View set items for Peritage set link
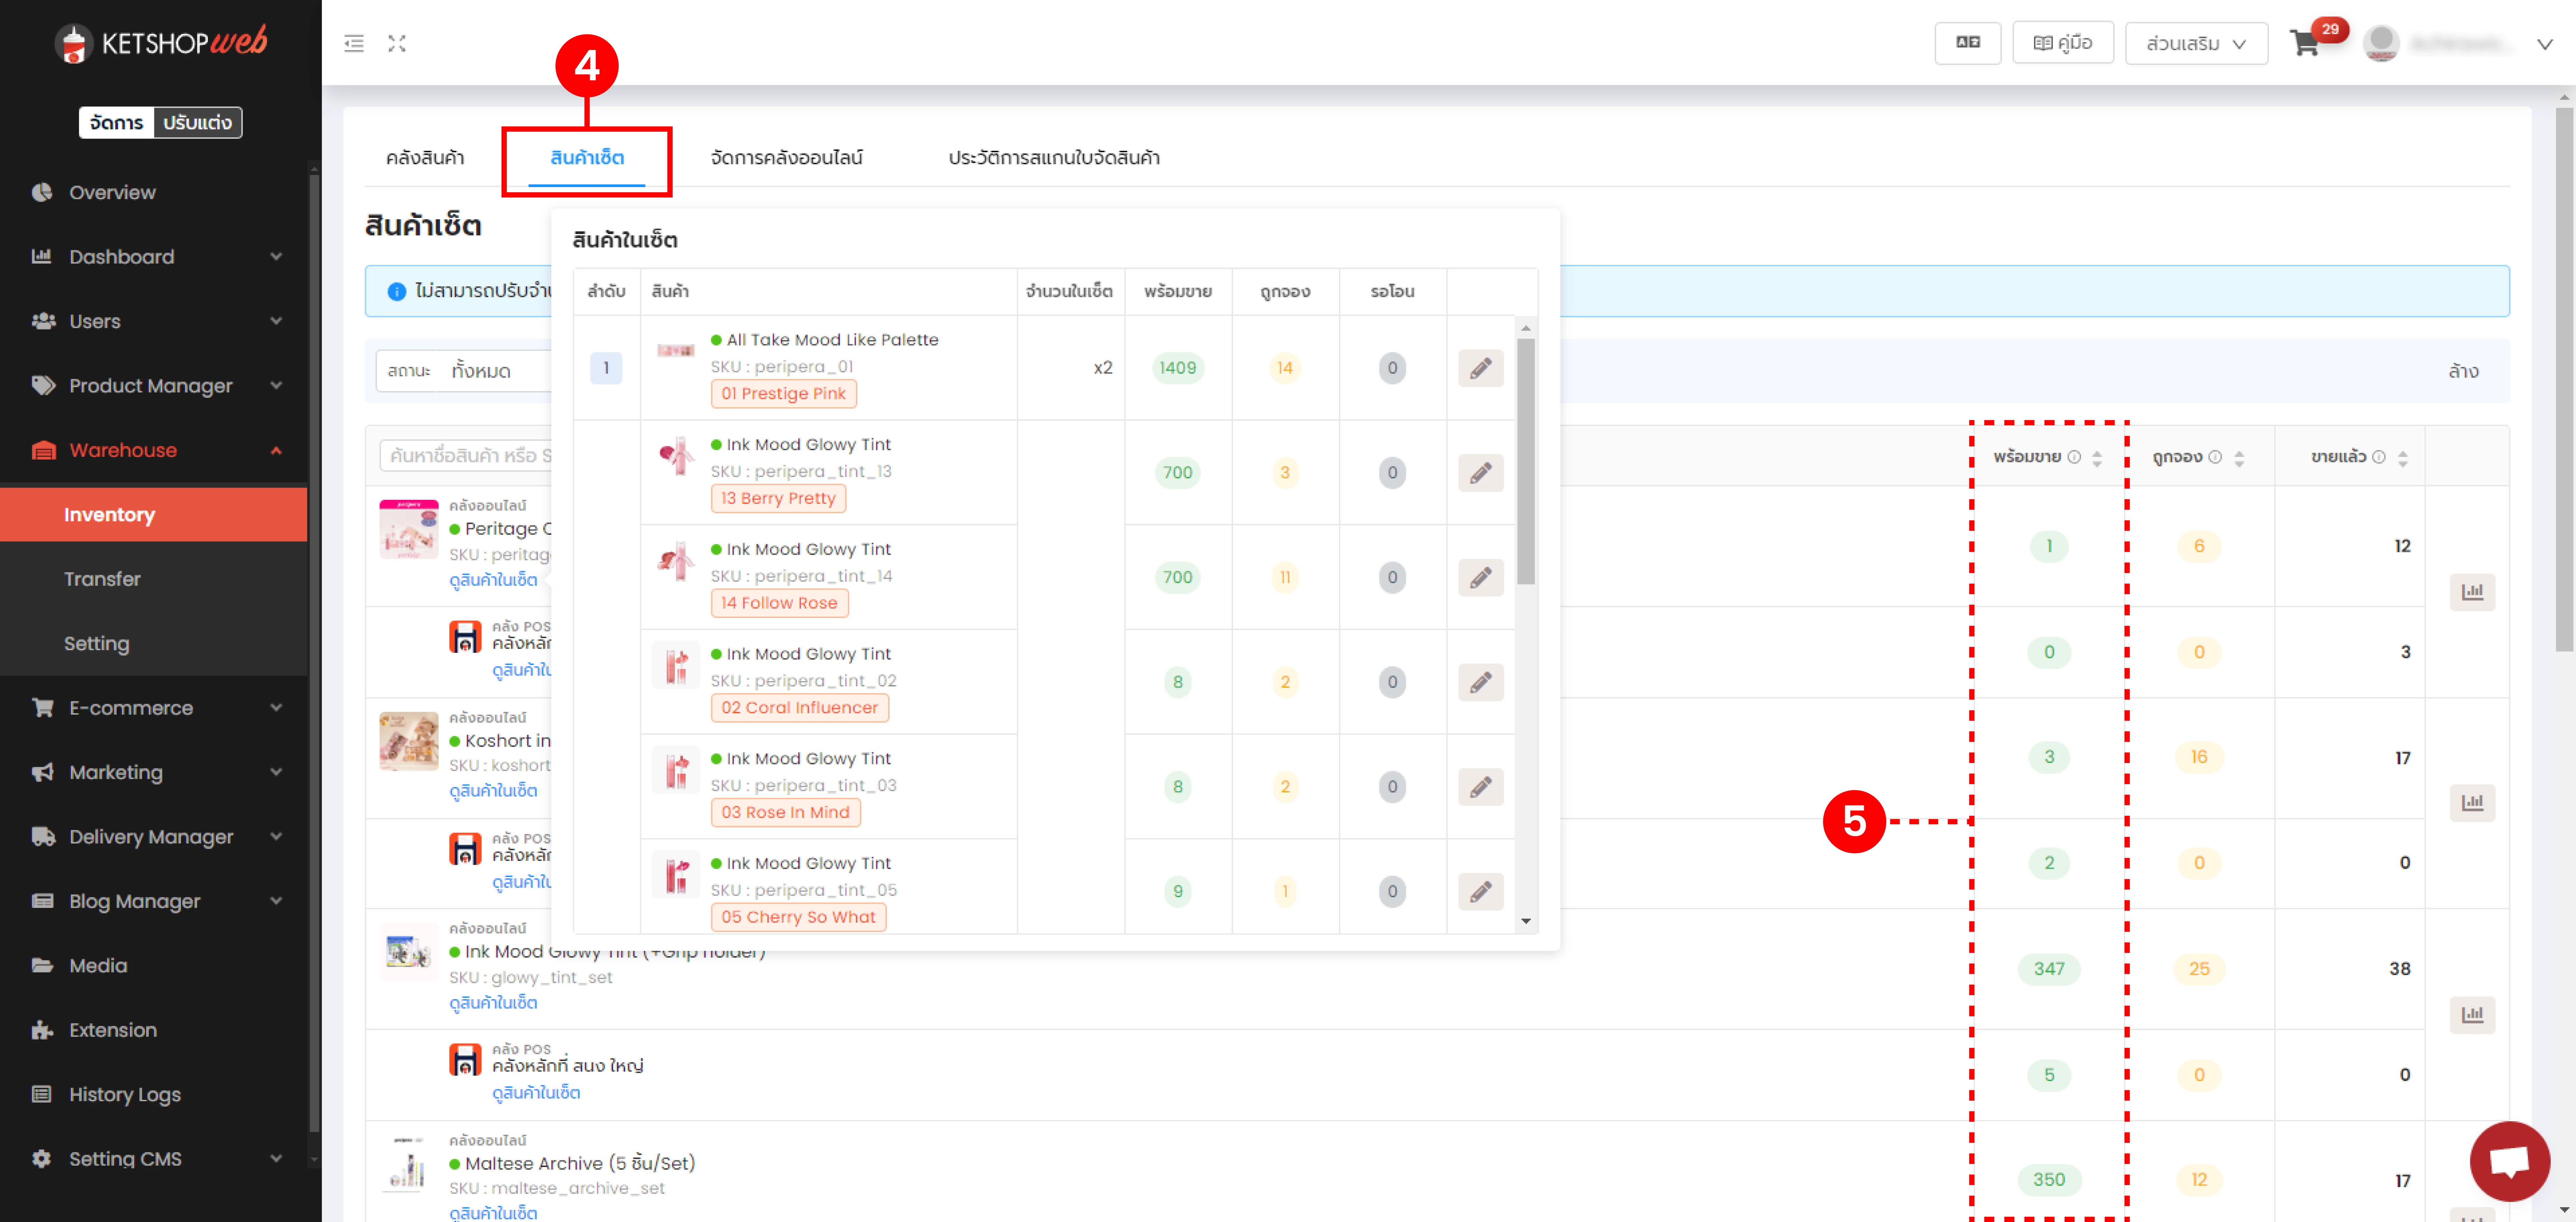Image resolution: width=2576 pixels, height=1222 pixels. pos(493,580)
